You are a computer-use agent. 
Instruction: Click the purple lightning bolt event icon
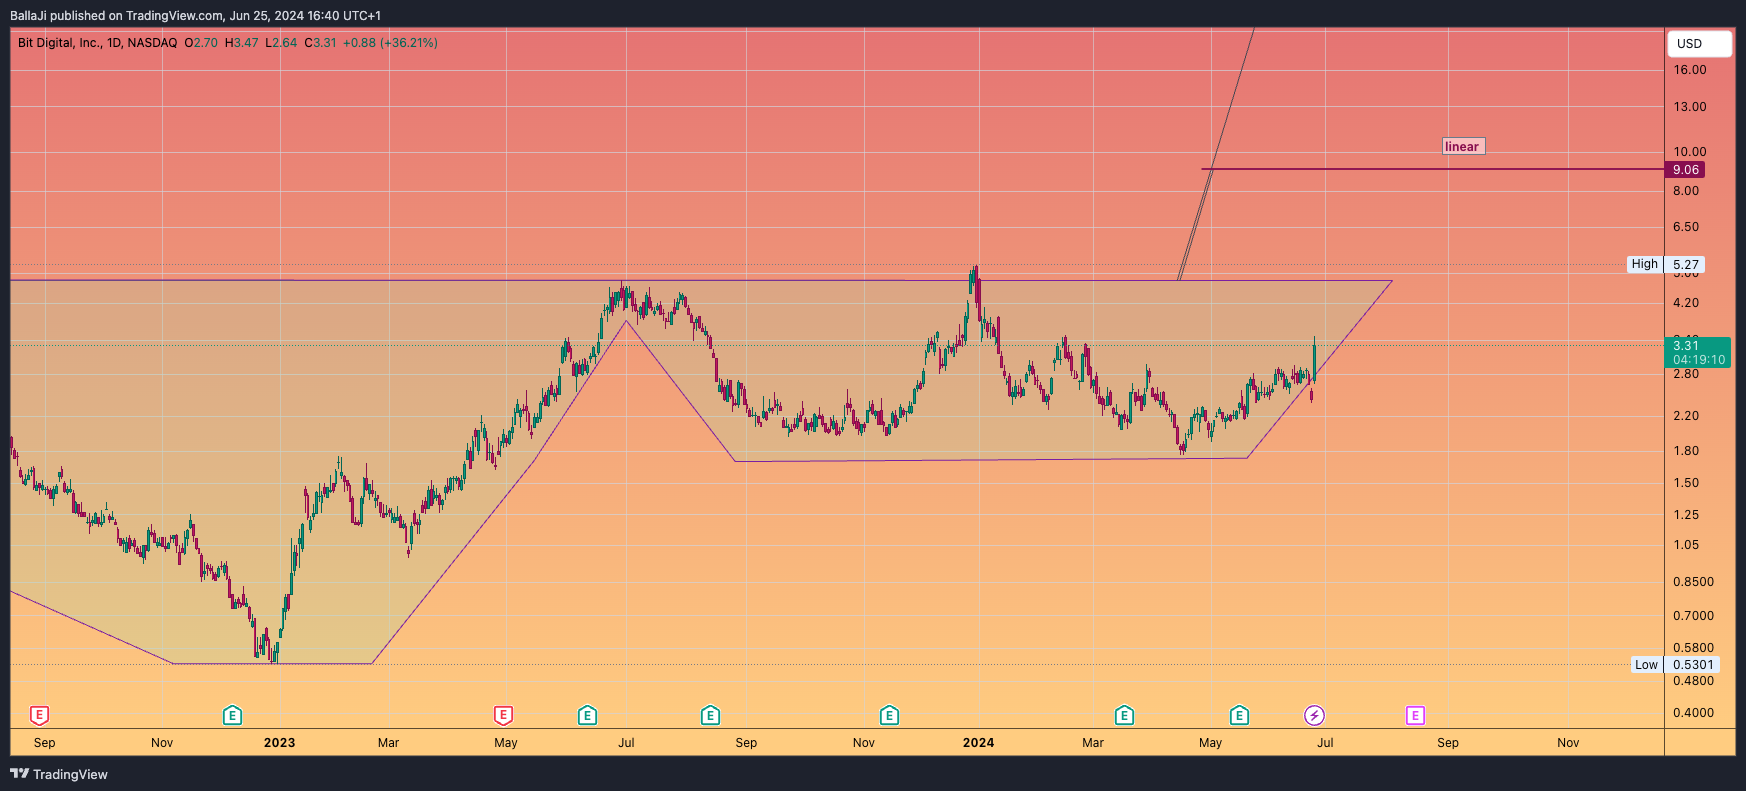[1314, 715]
